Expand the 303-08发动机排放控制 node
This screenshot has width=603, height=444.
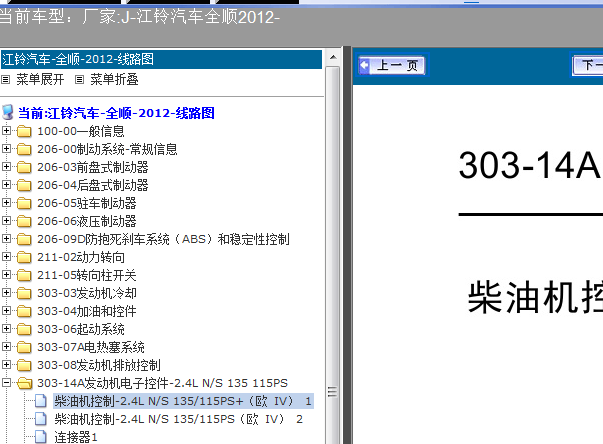tap(6, 364)
